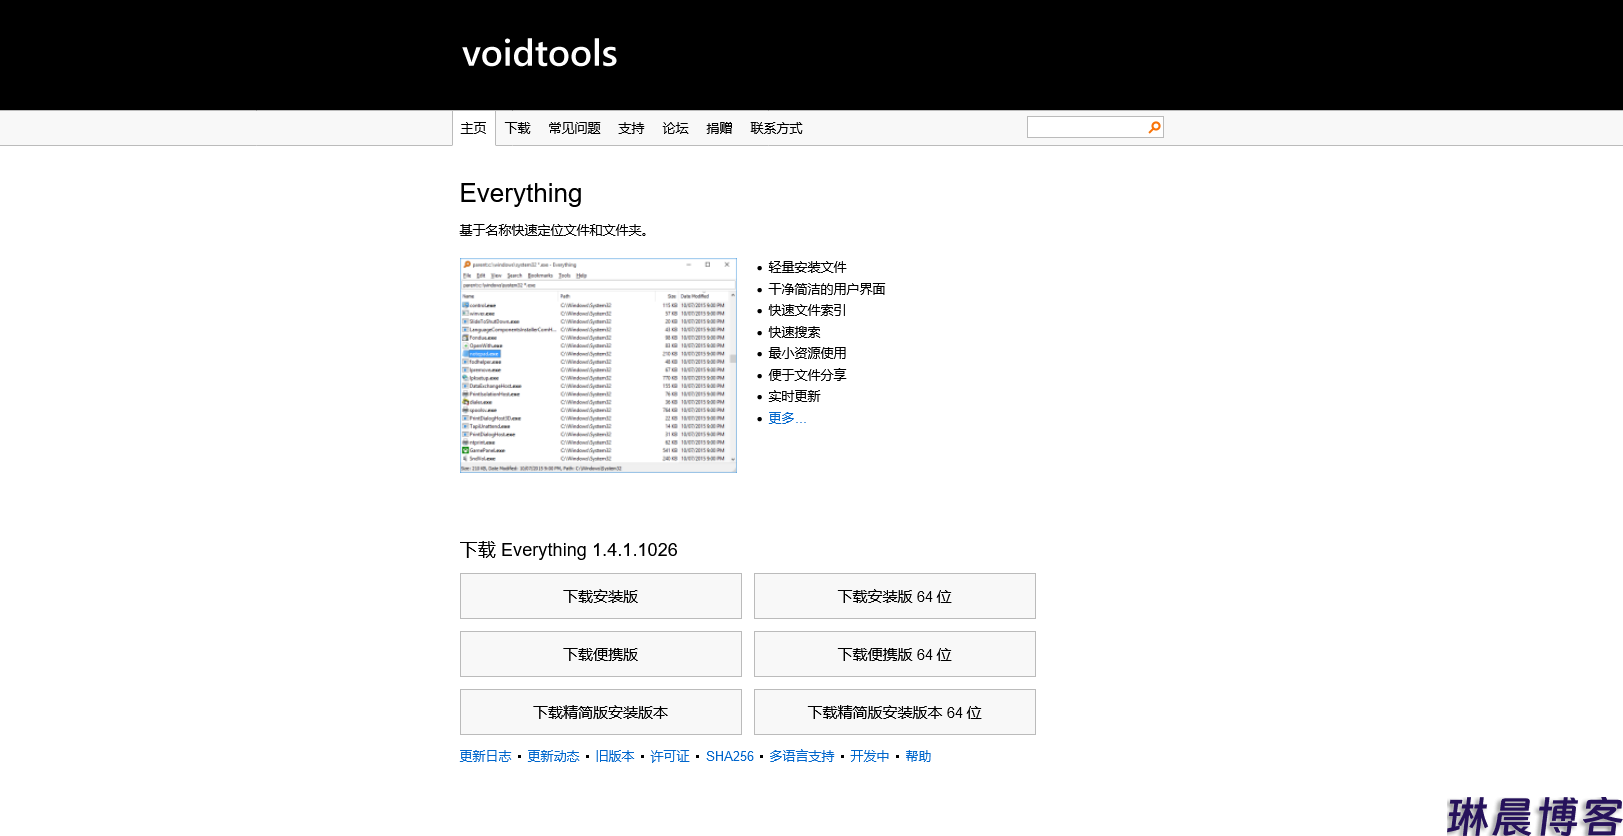Click the 快速文件索引 bullet text
The height and width of the screenshot is (836, 1623).
click(x=807, y=310)
